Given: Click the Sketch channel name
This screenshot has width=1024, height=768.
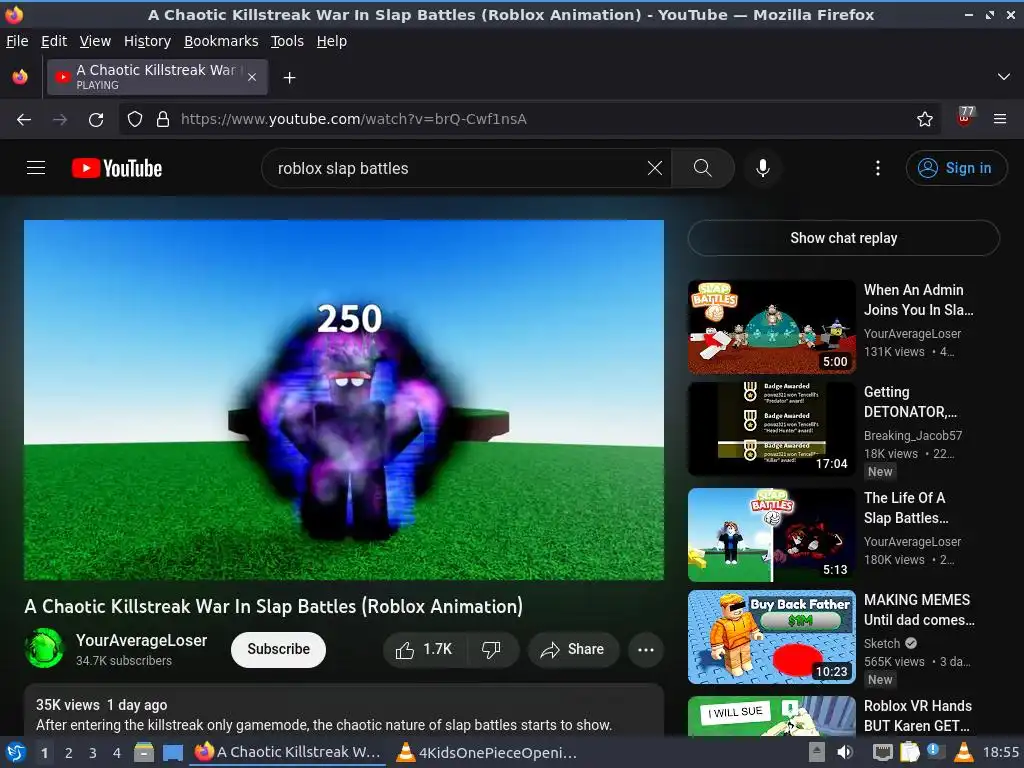Looking at the screenshot, I should point(882,644).
